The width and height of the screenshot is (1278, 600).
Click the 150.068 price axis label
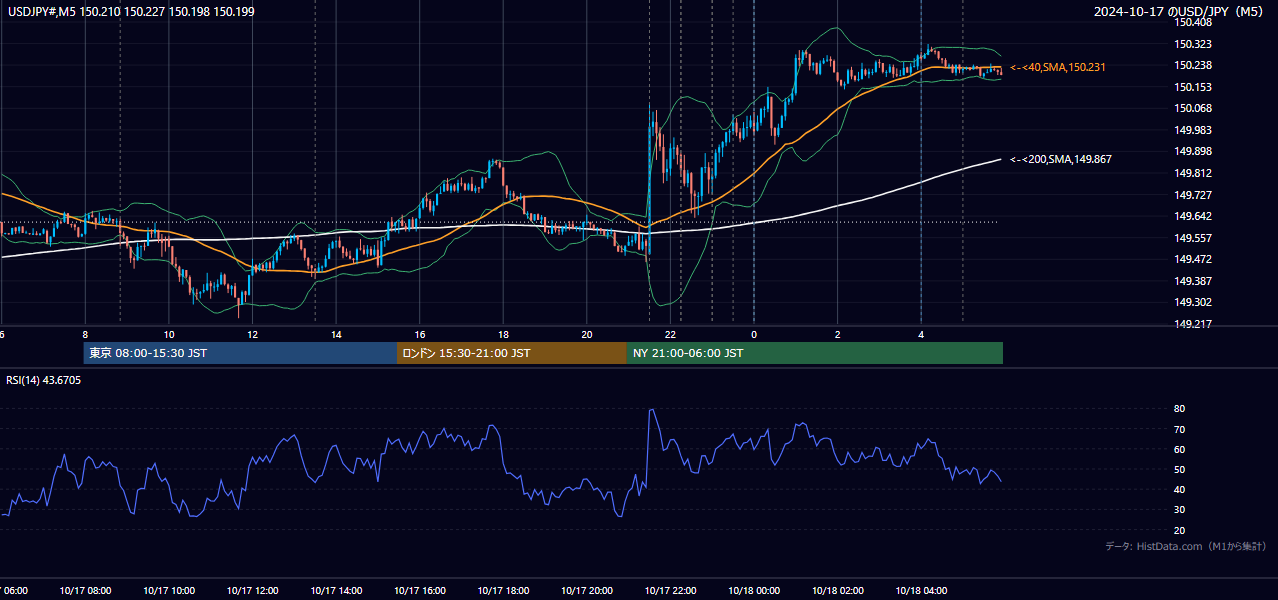pos(1194,108)
